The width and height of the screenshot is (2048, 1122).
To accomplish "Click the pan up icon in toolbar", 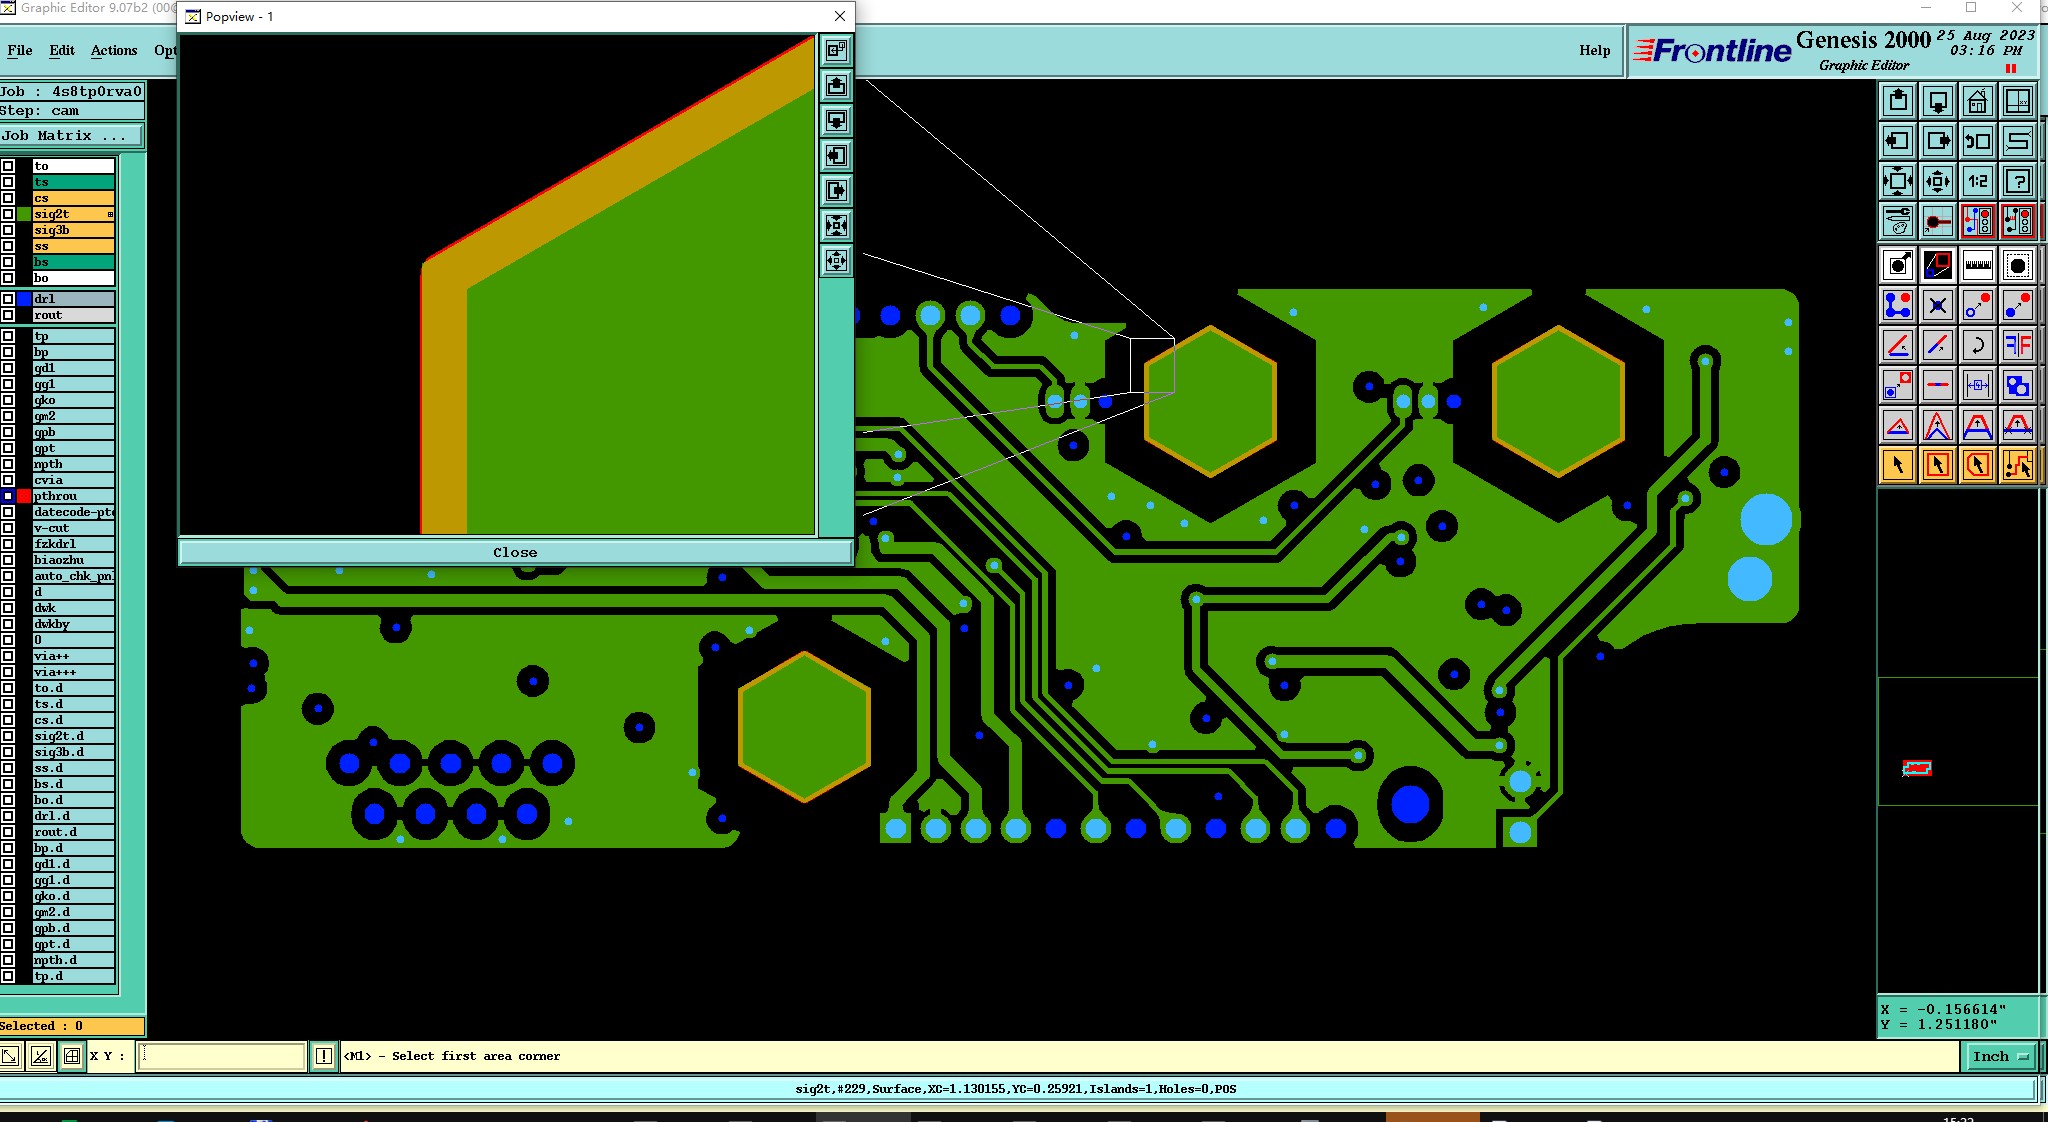I will (1897, 101).
